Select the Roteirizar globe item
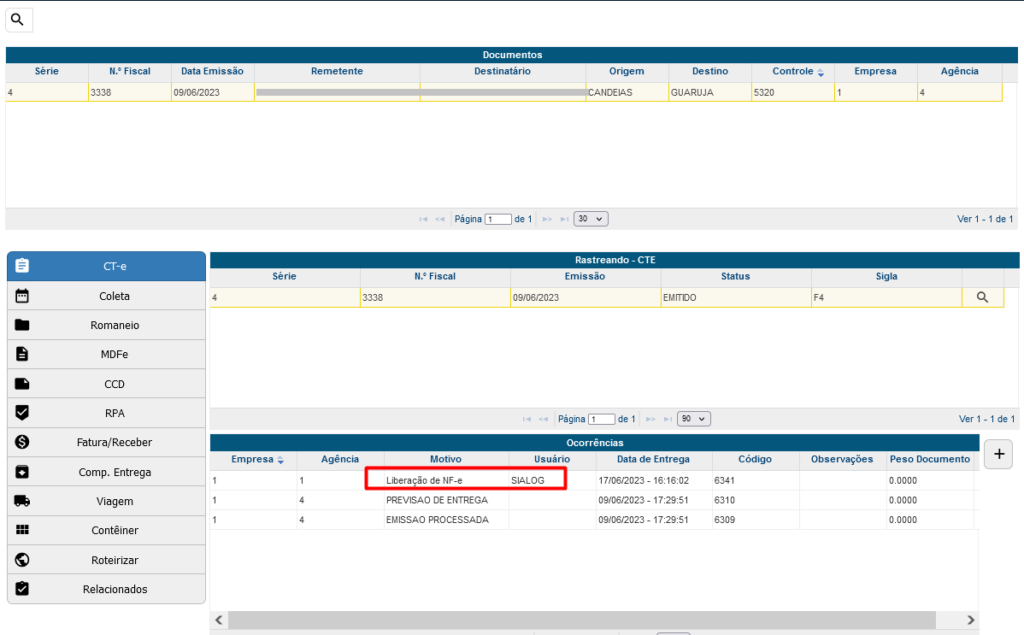The image size is (1024, 635). tap(106, 560)
